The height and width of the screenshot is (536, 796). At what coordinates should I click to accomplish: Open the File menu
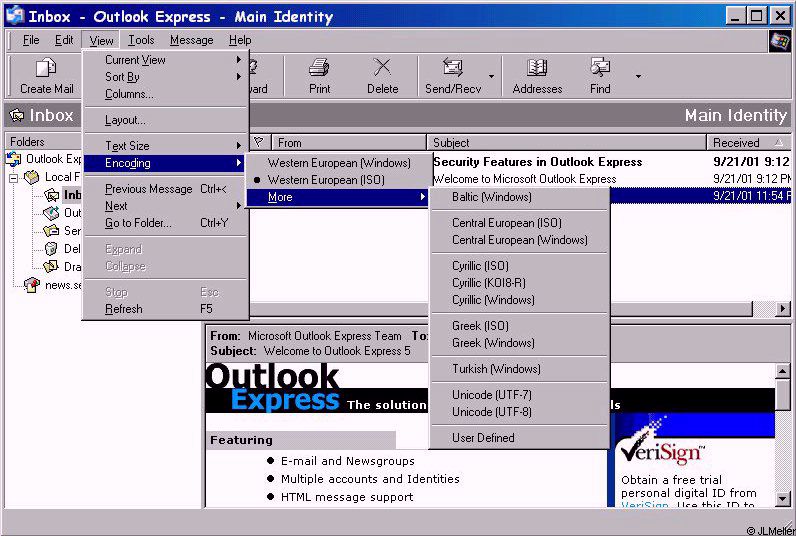pos(31,40)
